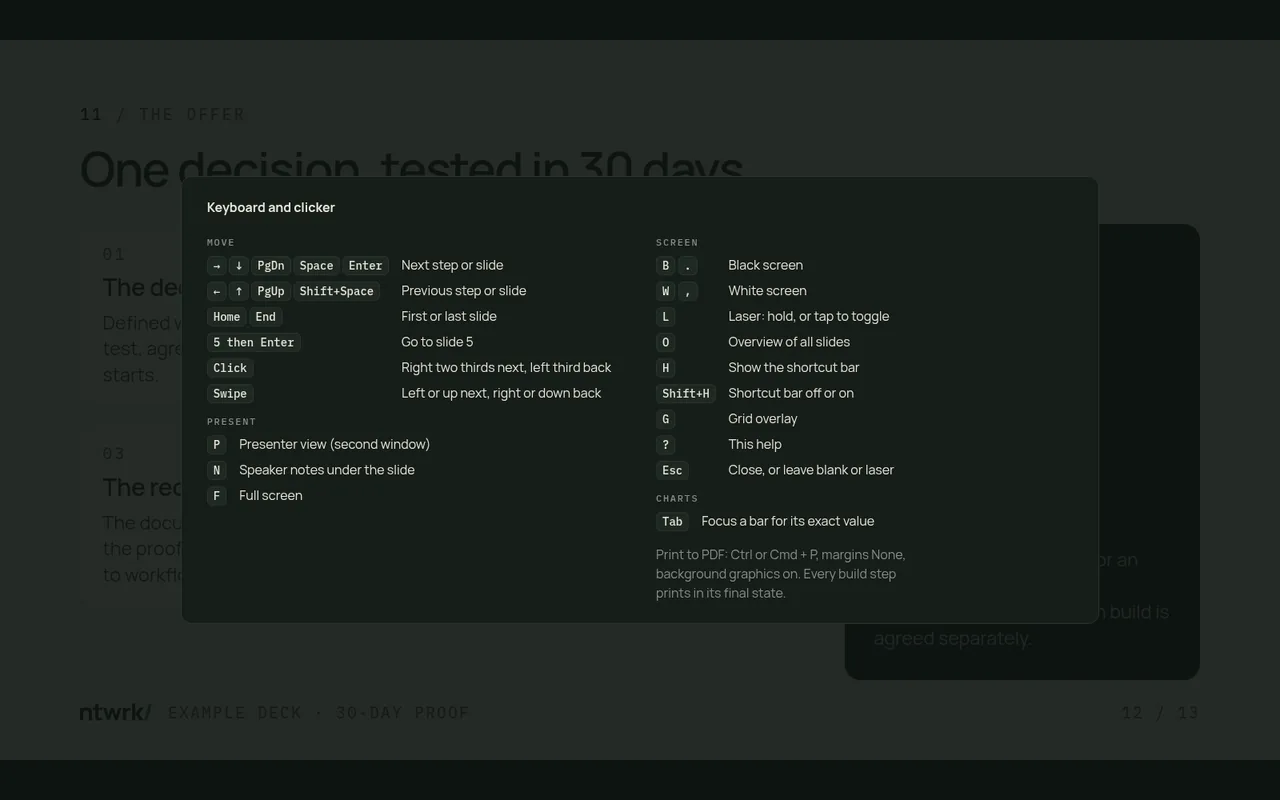Click the G keycap for grid overlay
The height and width of the screenshot is (800, 1280).
click(x=666, y=419)
